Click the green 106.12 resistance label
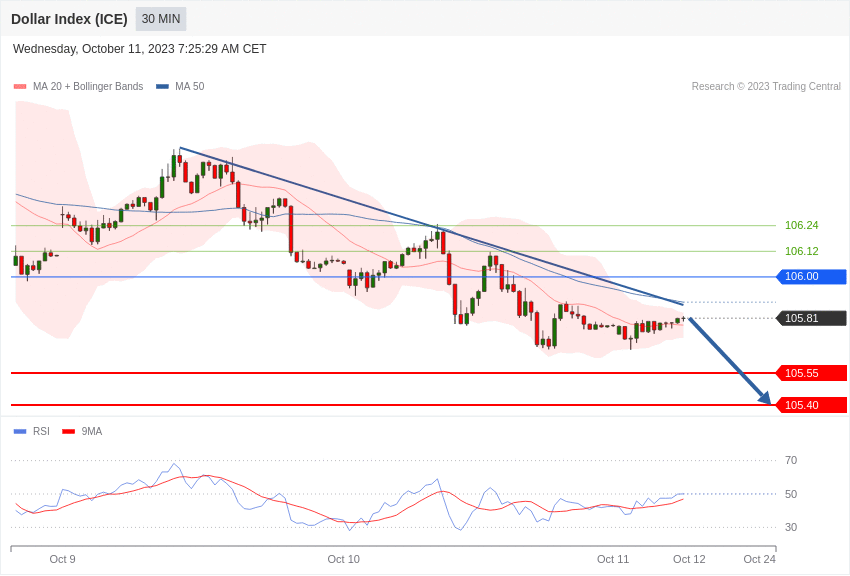 [801, 252]
